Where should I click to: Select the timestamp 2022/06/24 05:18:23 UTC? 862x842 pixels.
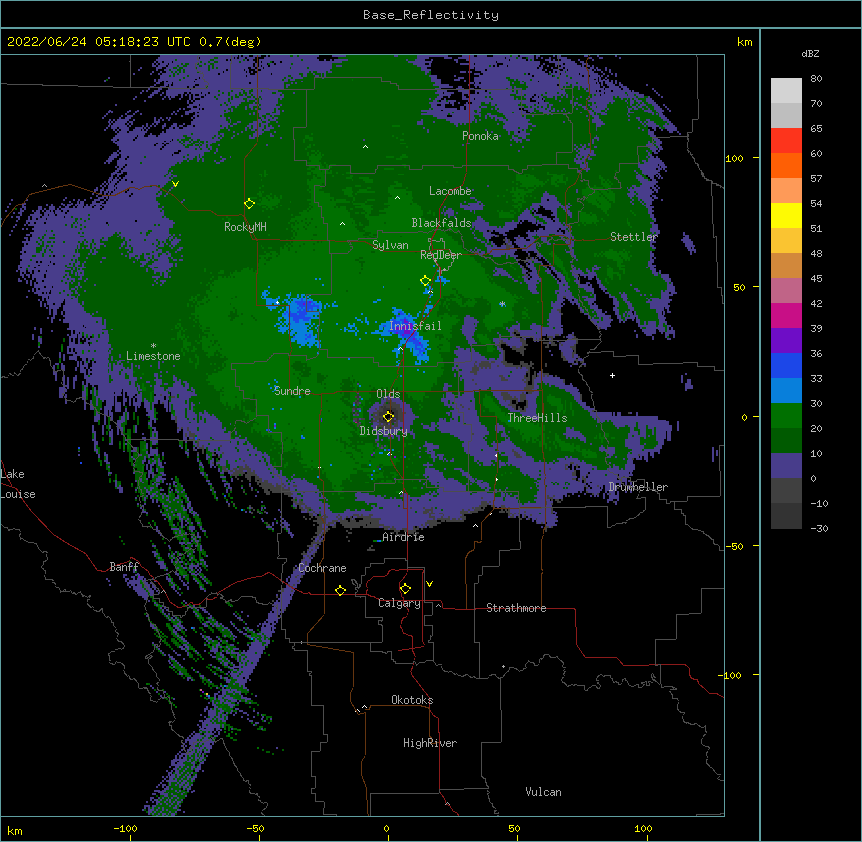[98, 42]
